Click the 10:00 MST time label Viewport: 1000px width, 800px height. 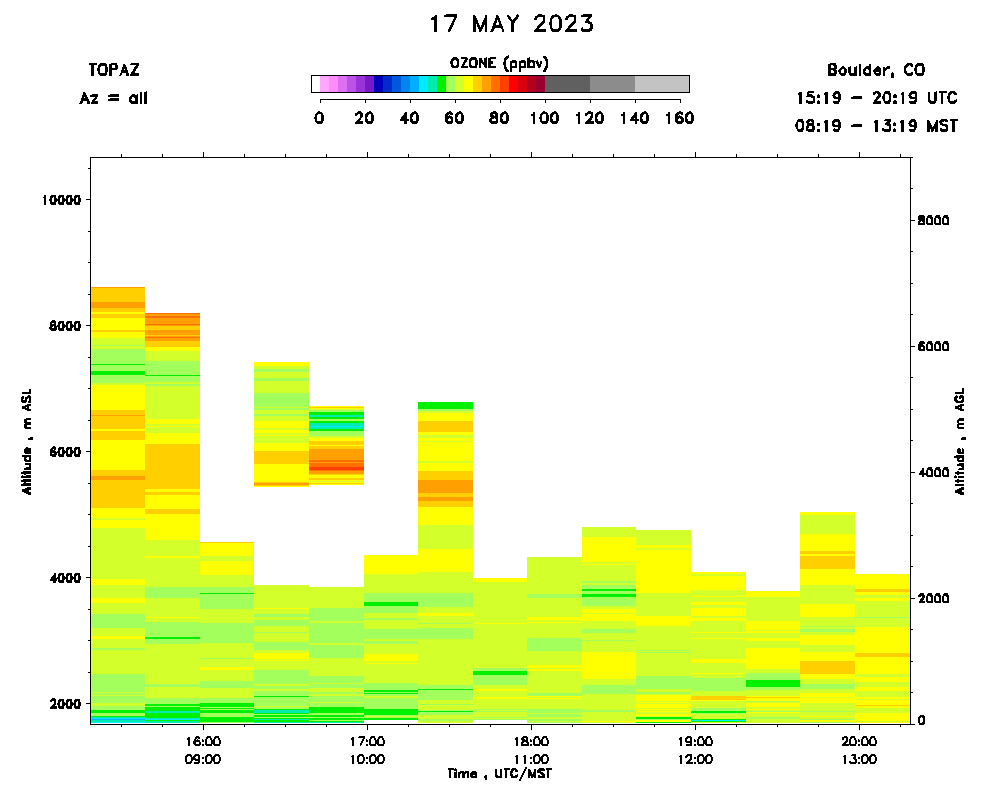[x=367, y=759]
